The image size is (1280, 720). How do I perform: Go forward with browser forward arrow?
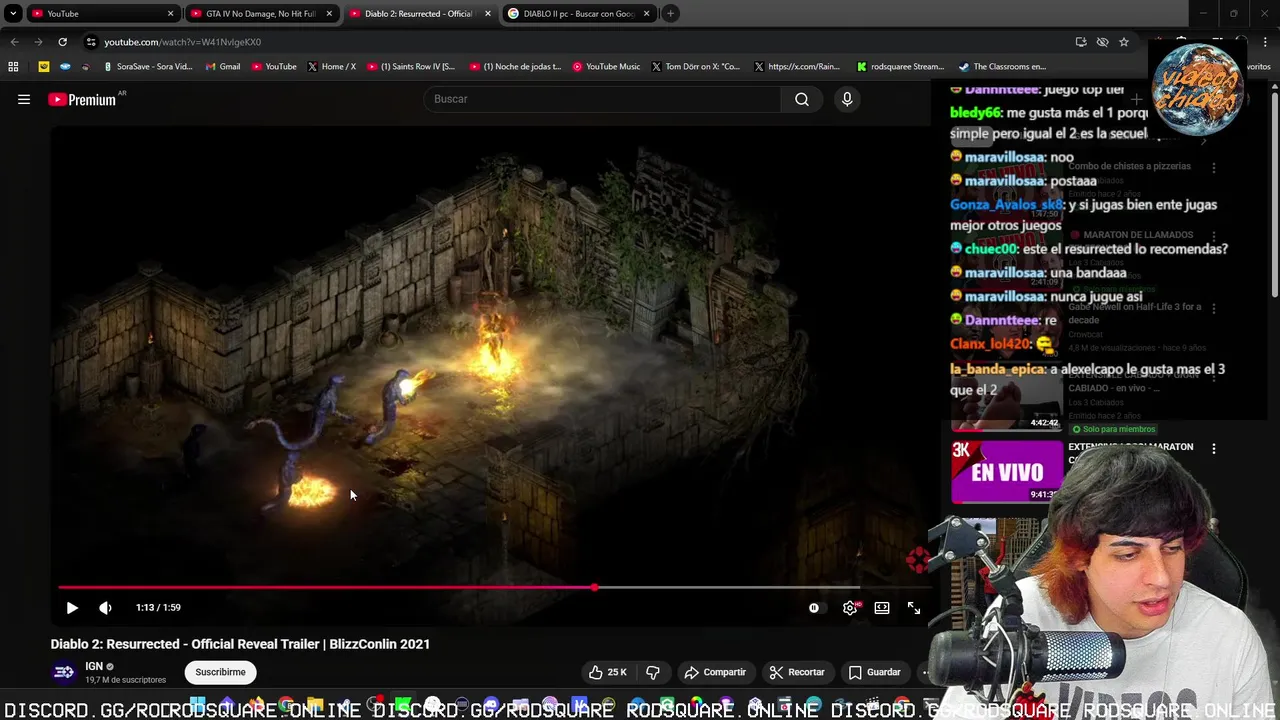tap(38, 42)
